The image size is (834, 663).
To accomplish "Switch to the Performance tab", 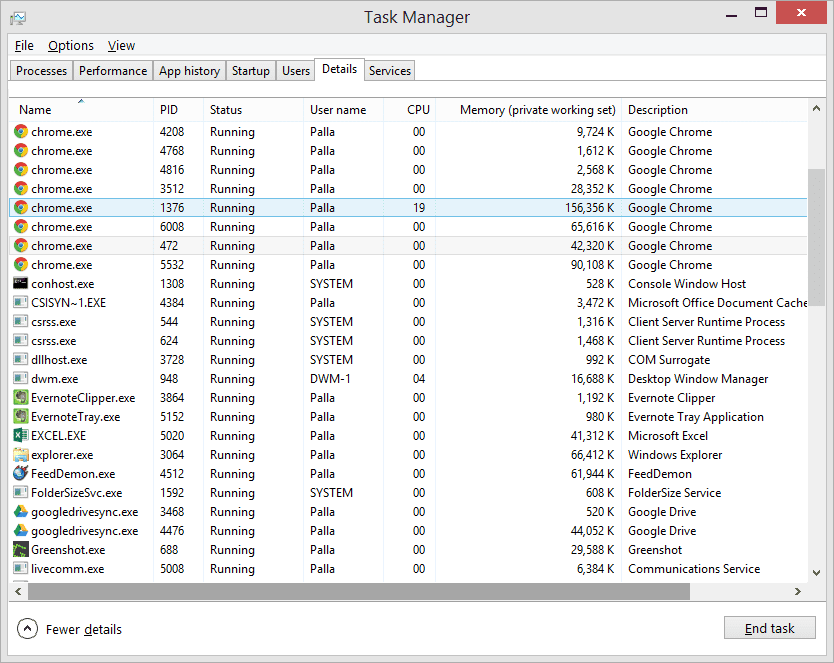I will pyautogui.click(x=113, y=71).
